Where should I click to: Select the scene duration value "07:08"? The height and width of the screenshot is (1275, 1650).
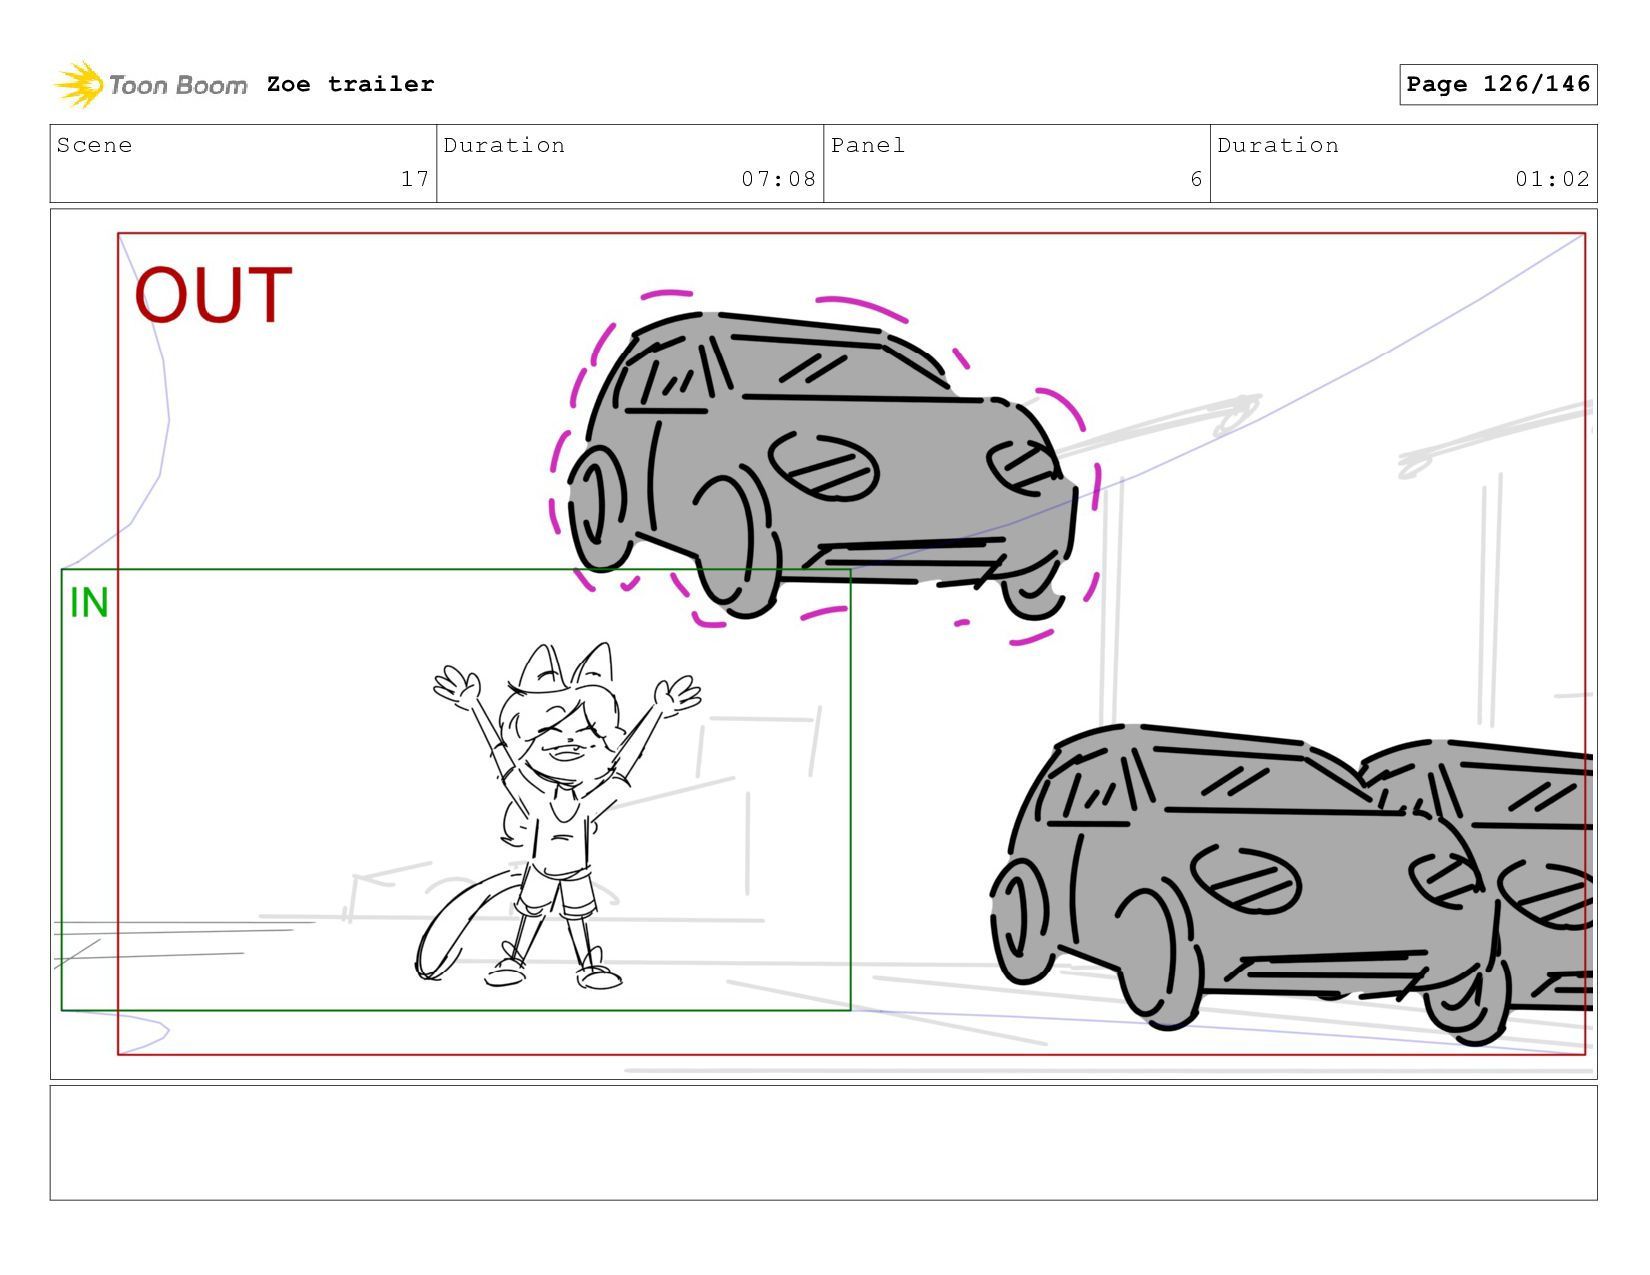[x=778, y=179]
